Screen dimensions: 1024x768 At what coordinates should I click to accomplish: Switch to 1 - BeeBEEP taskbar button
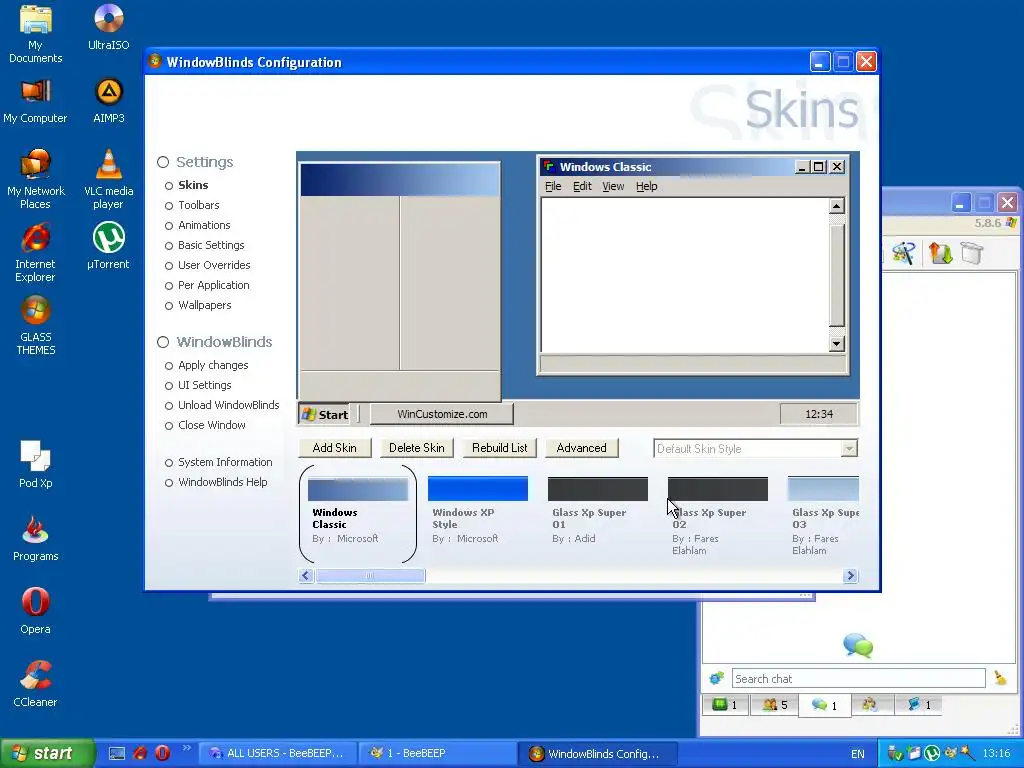click(438, 754)
